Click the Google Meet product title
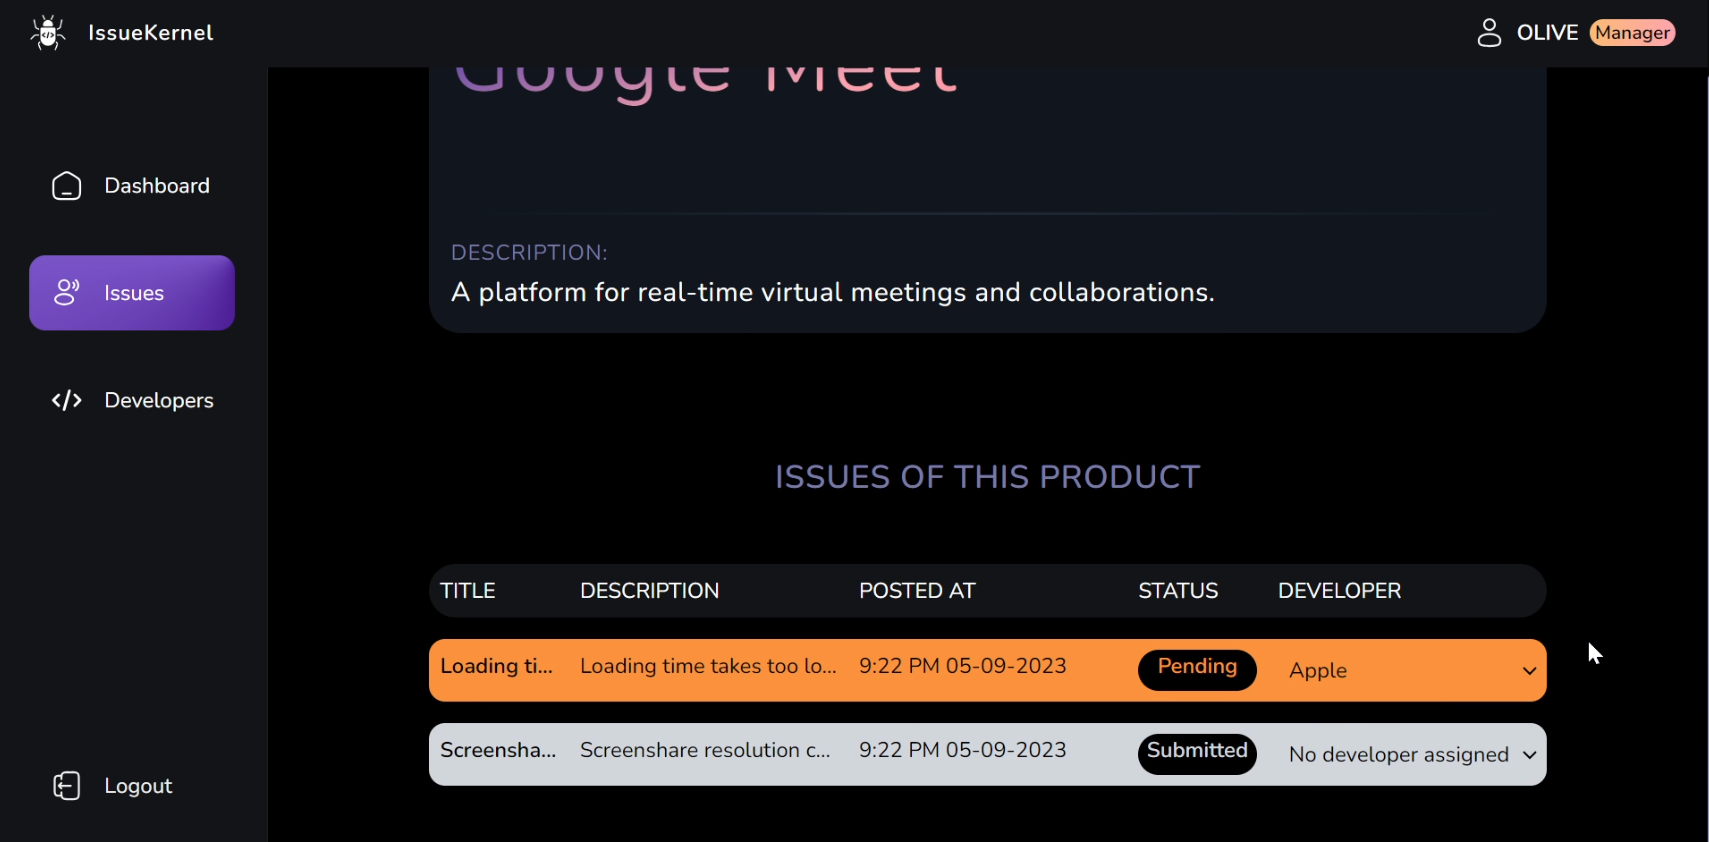The width and height of the screenshot is (1709, 842). 706,84
